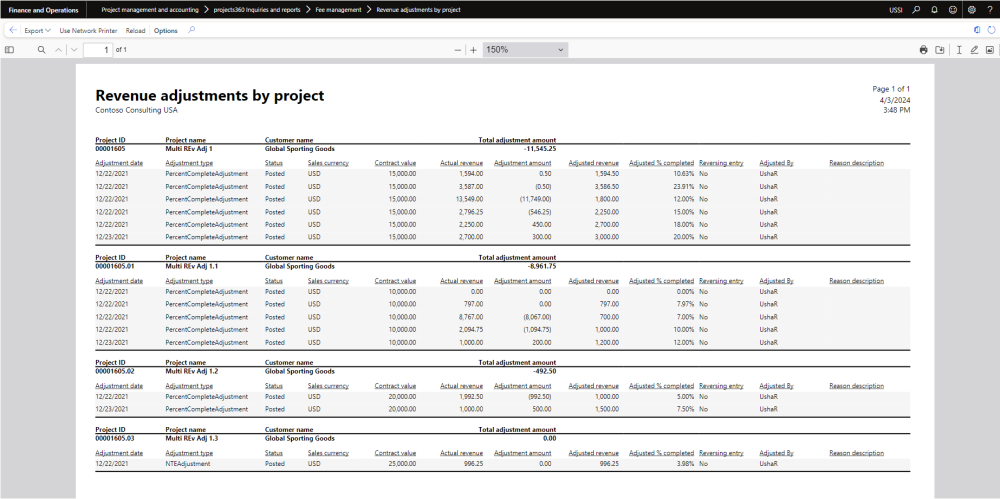1000x499 pixels.
Task: Click project name Multi REv Adj 1.2
Action: pyautogui.click(x=192, y=371)
